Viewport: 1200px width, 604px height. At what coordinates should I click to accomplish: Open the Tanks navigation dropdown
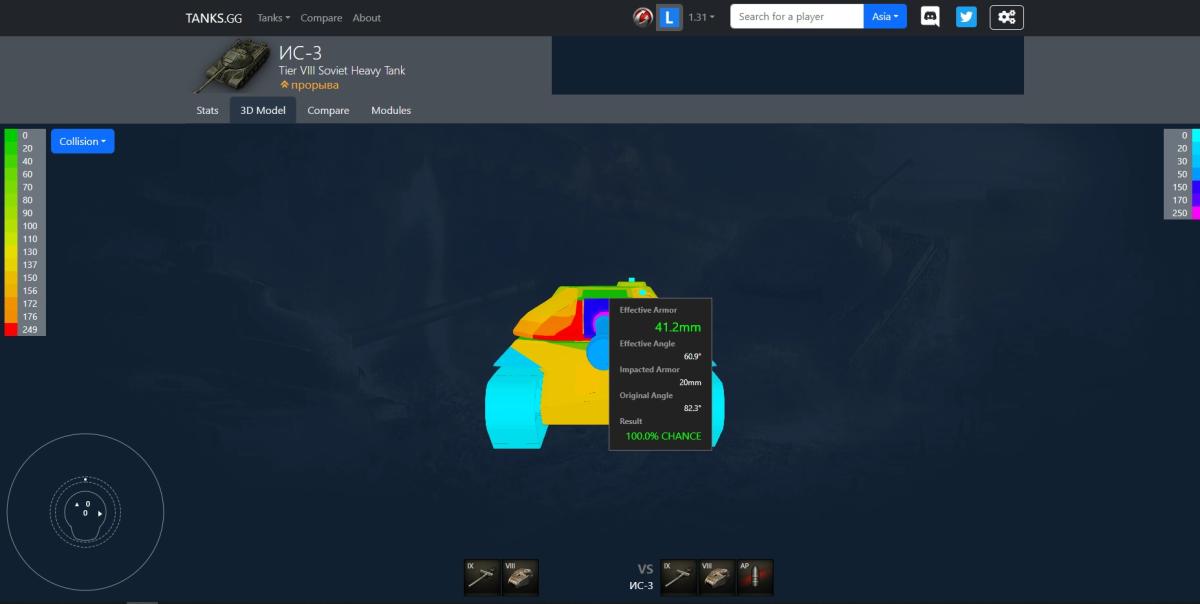(273, 18)
